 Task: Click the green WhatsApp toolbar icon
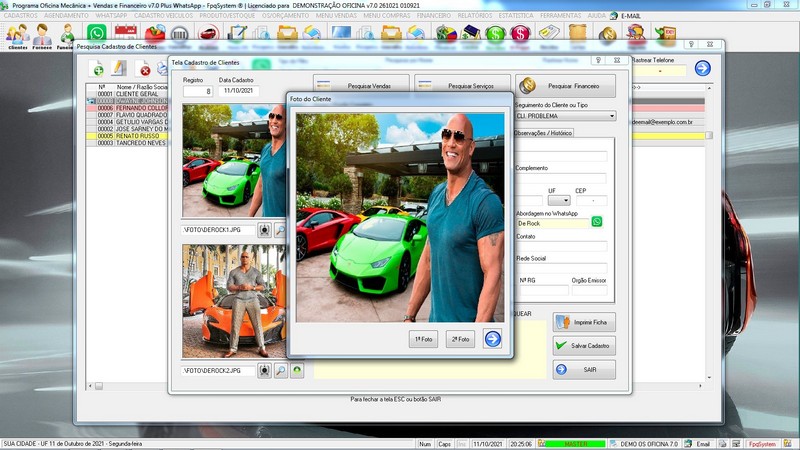[x=97, y=34]
